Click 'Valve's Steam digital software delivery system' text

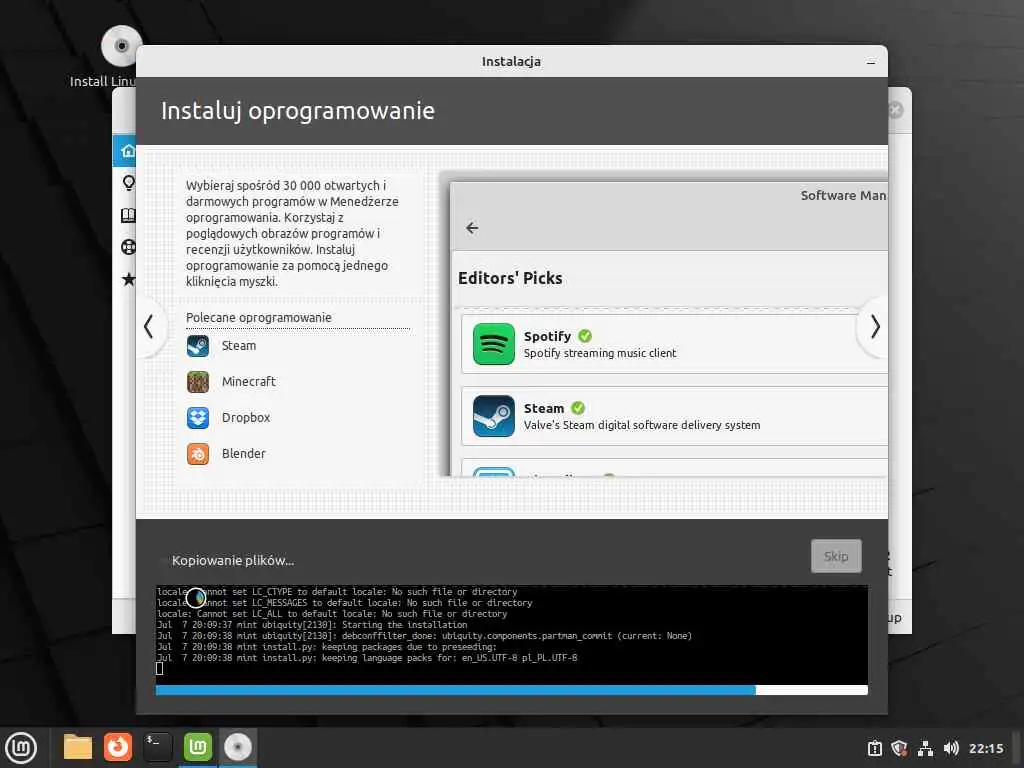pos(642,425)
